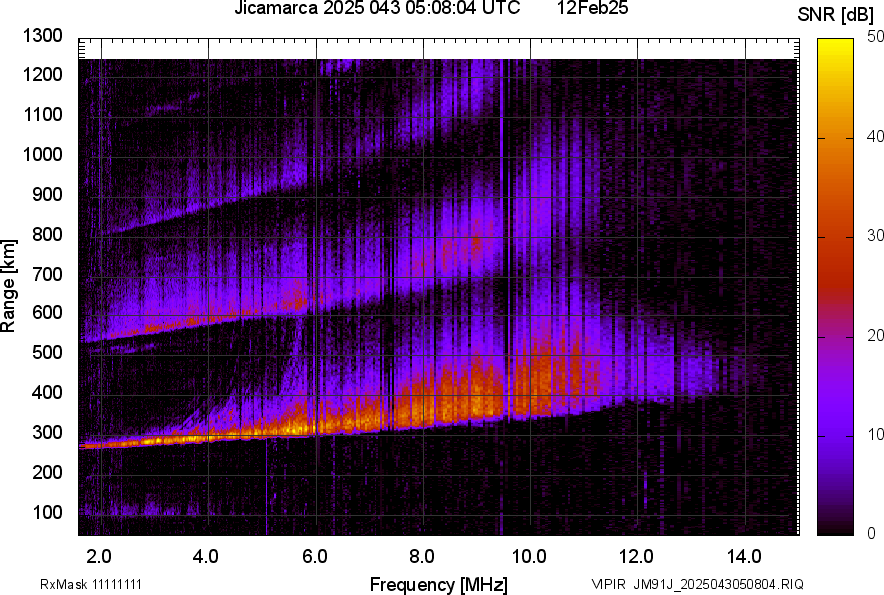Click the VIPIR JM91J file name text

click(x=696, y=584)
